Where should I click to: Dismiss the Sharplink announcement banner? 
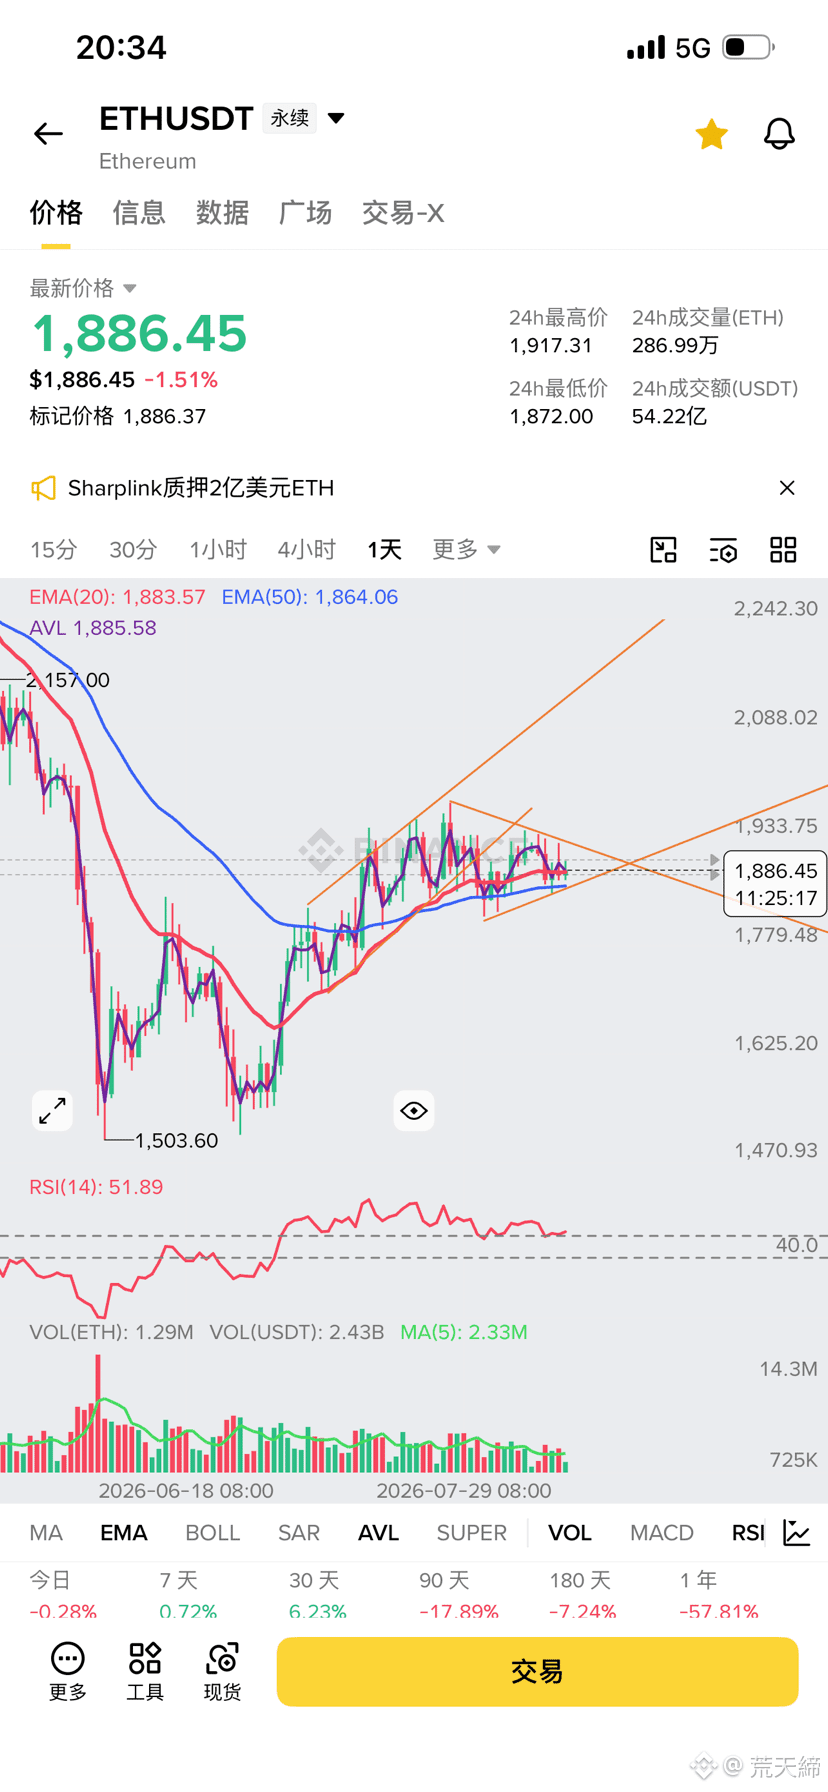point(787,488)
